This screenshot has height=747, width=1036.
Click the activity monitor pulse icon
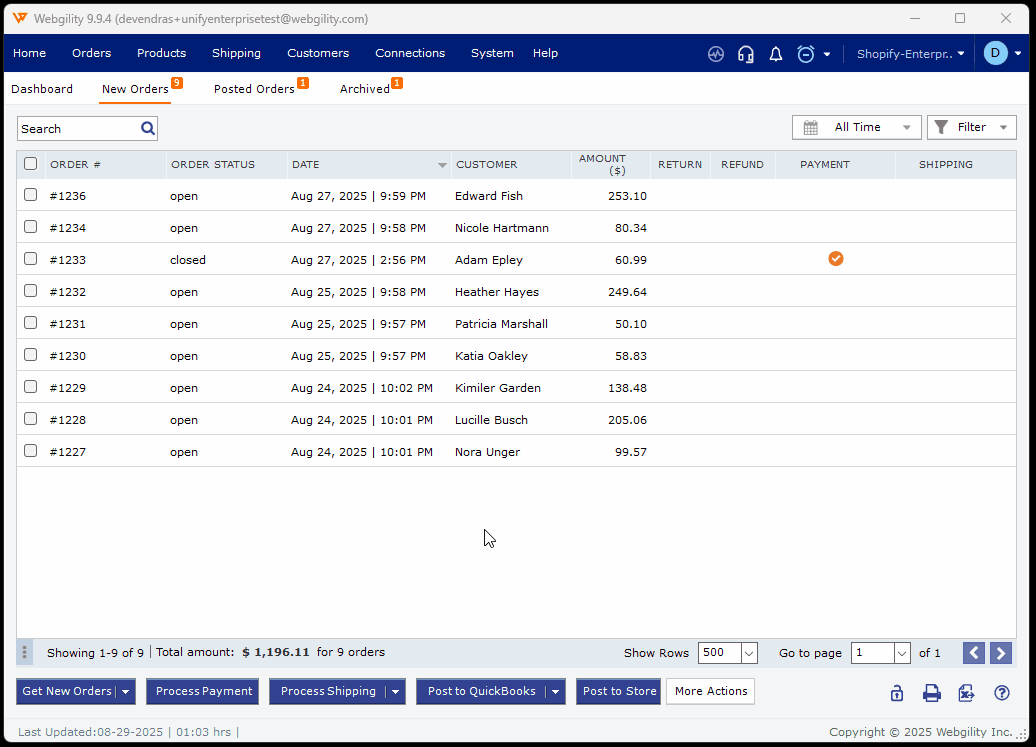[x=715, y=54]
